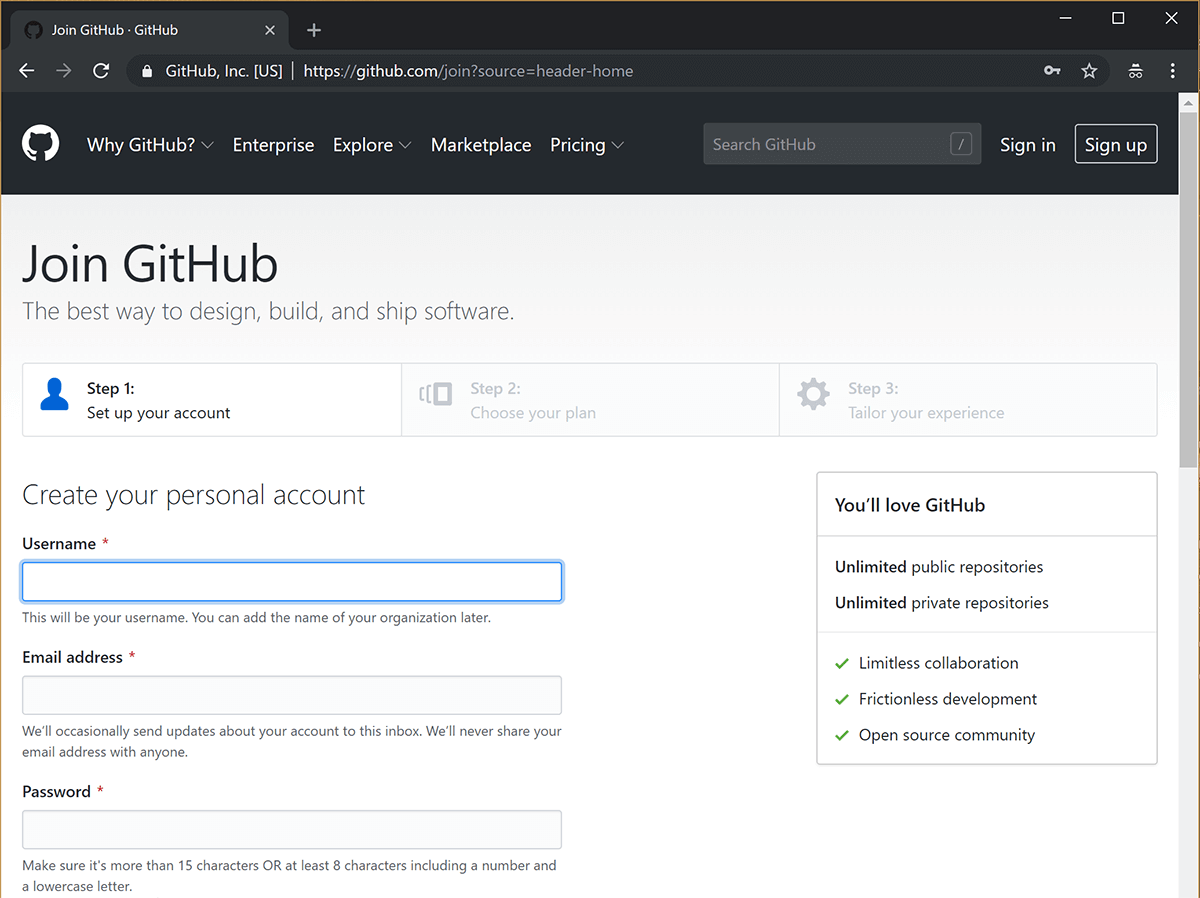Image resolution: width=1200 pixels, height=898 pixels.
Task: Click 'Limitless collaboration' list item
Action: [939, 663]
